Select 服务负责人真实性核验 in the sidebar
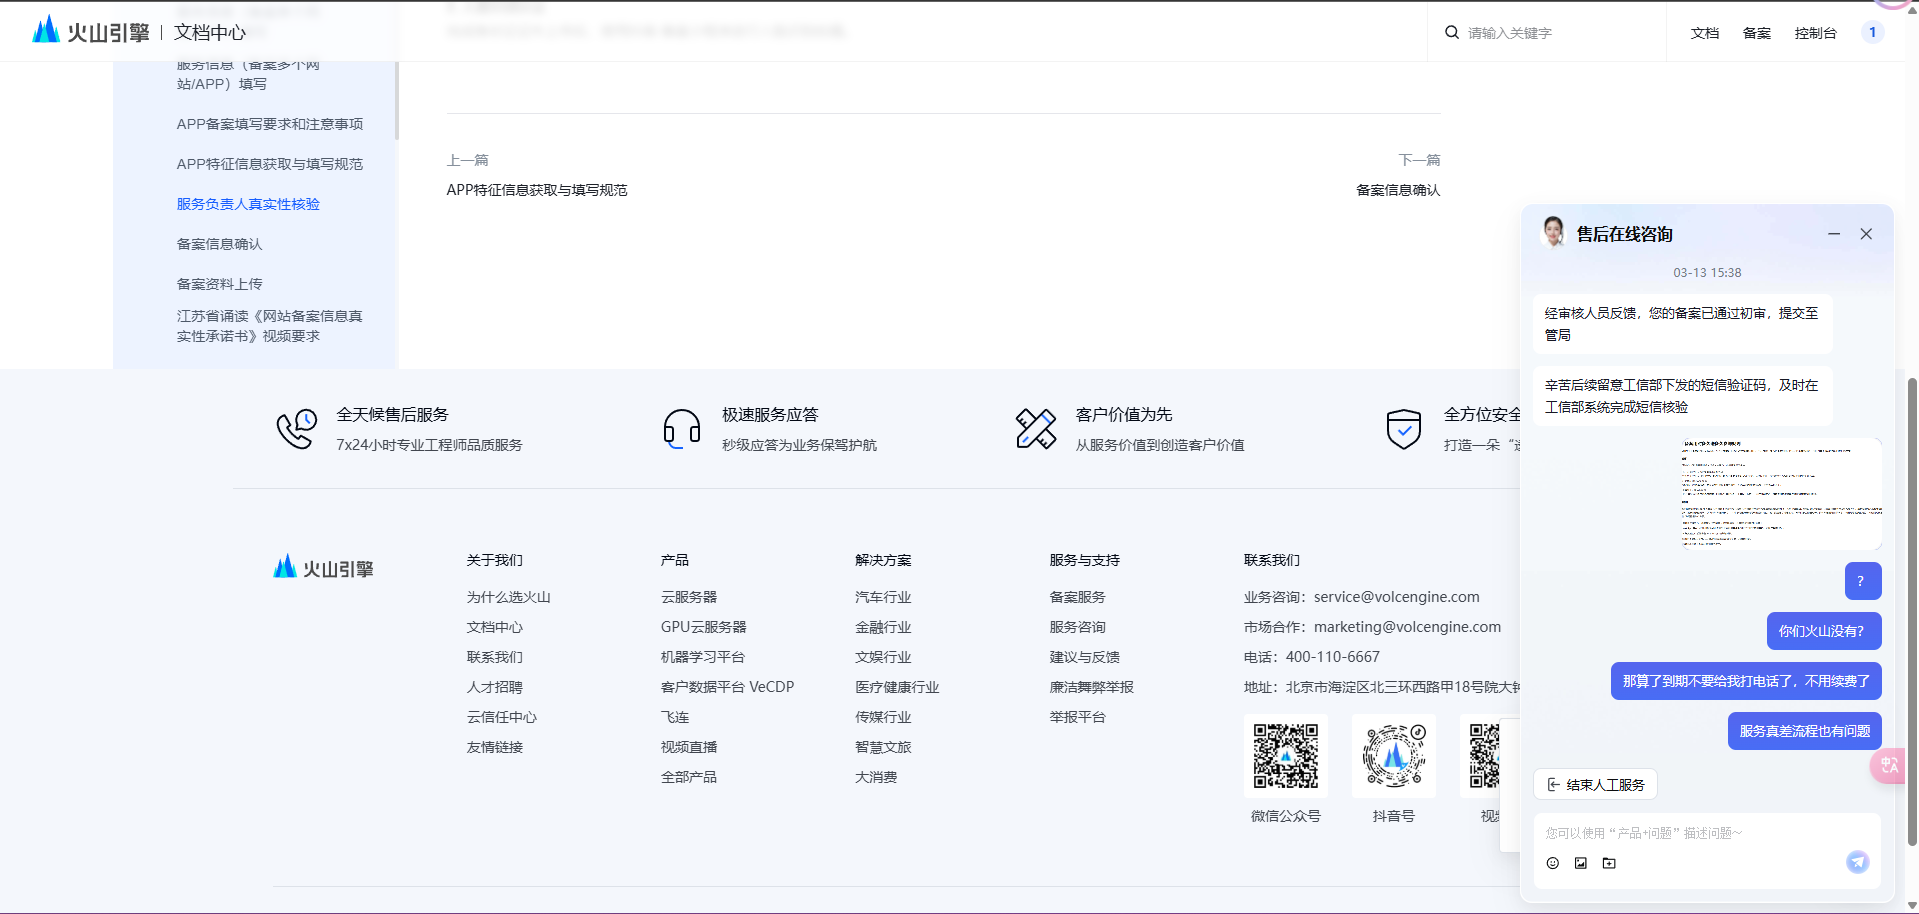 coord(248,203)
